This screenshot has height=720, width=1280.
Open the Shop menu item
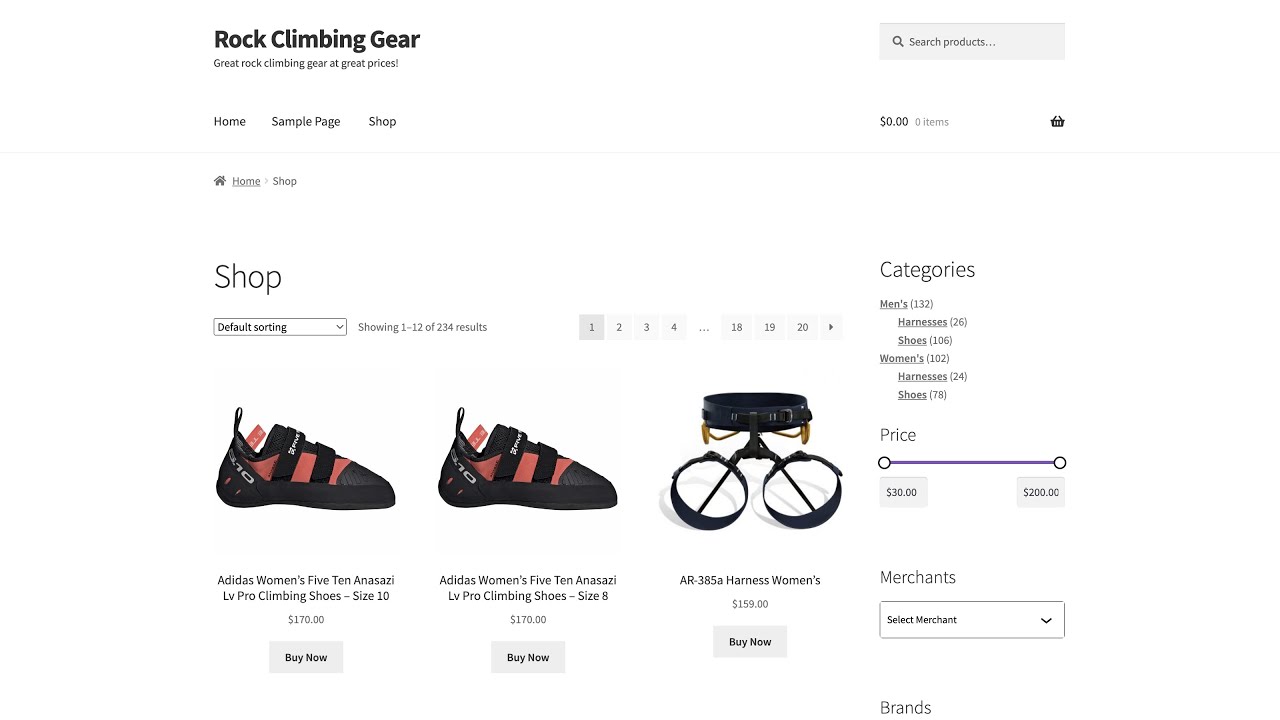382,121
